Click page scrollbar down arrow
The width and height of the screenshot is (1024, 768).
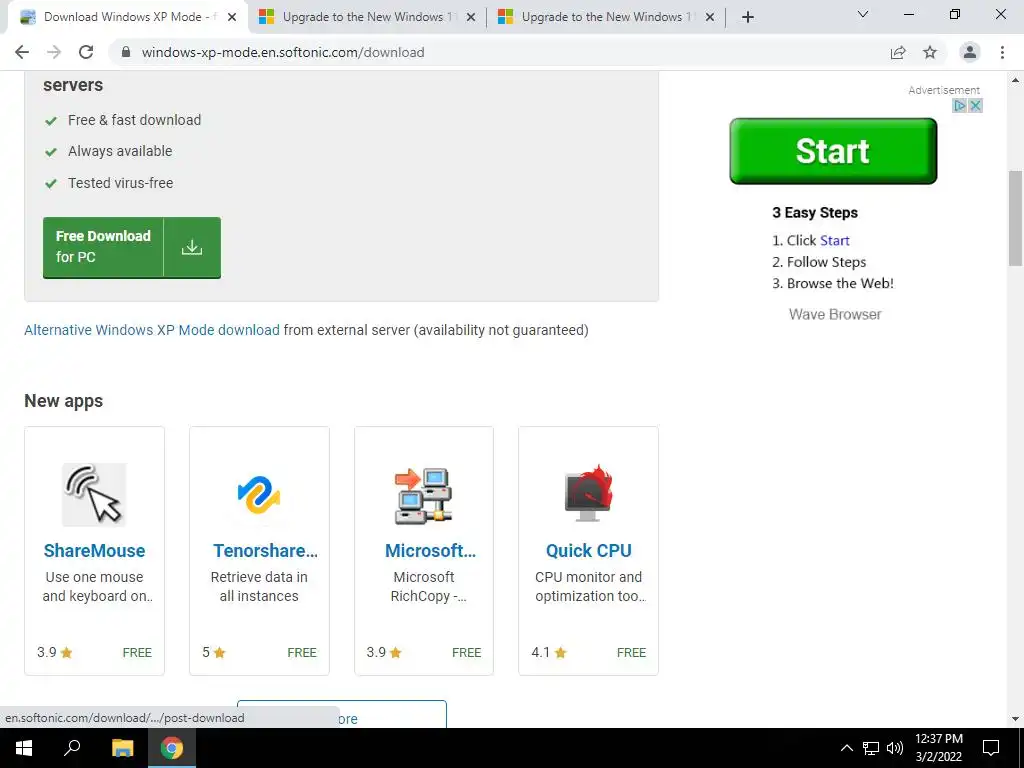tap(1015, 719)
